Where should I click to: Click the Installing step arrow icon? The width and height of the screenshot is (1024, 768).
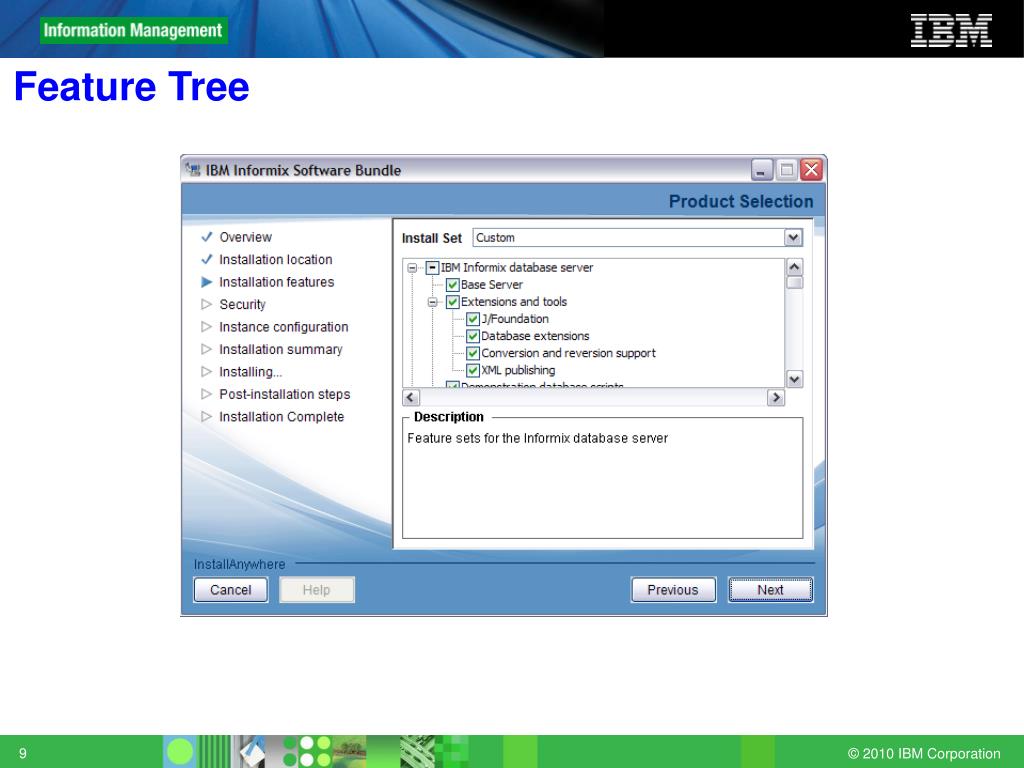206,372
